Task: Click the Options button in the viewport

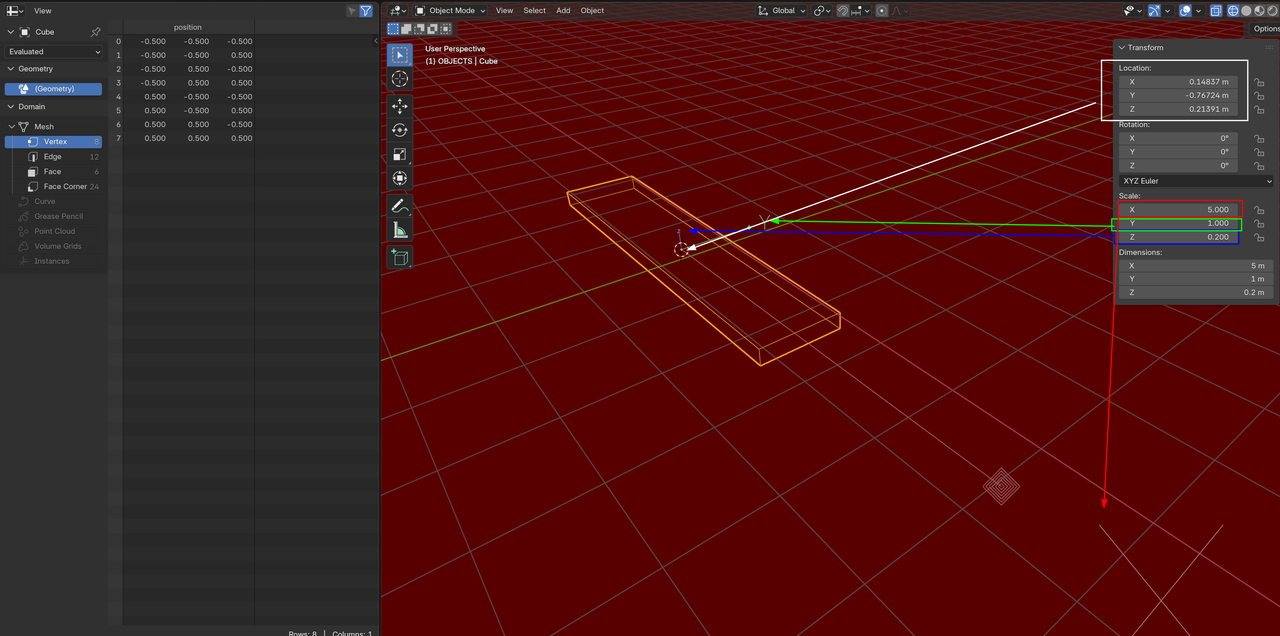Action: pyautogui.click(x=1265, y=29)
